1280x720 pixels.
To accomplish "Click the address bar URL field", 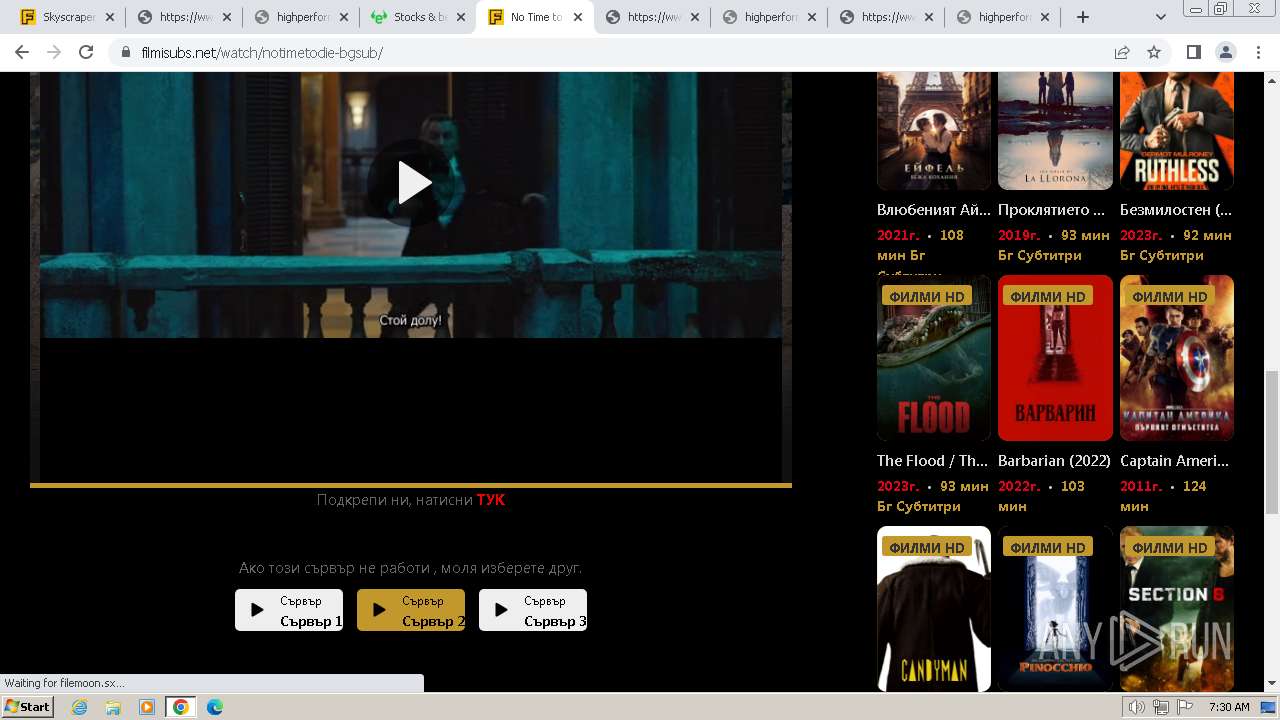I will (x=610, y=52).
